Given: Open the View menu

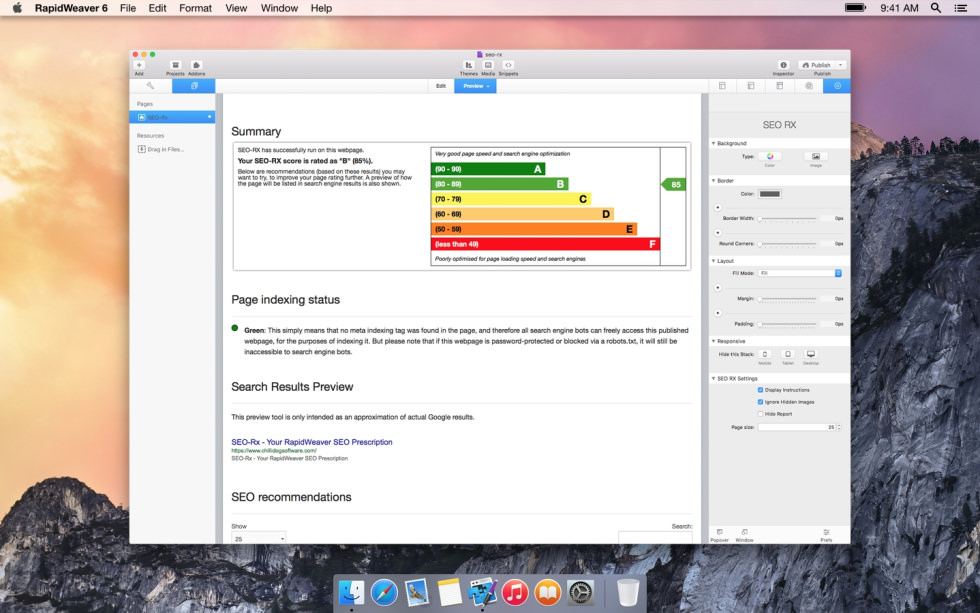Looking at the screenshot, I should (236, 8).
